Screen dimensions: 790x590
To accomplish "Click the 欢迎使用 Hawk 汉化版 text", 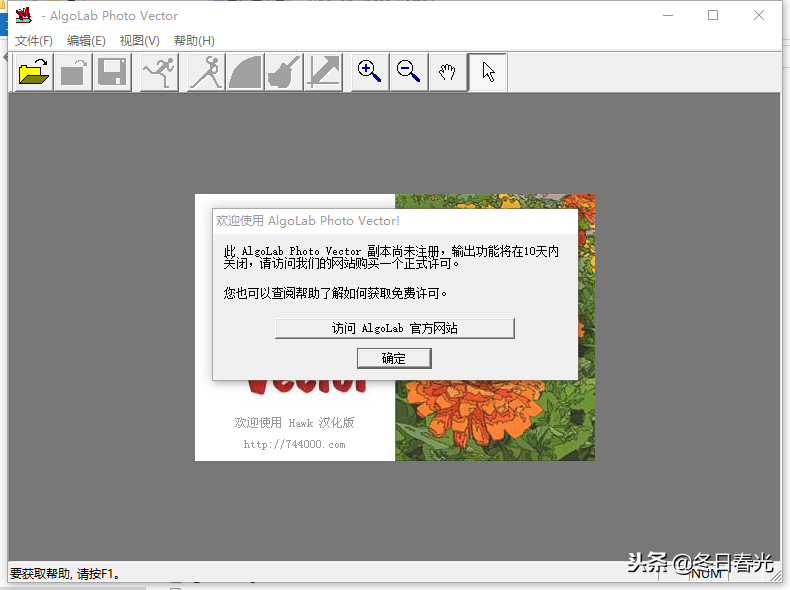I will pyautogui.click(x=294, y=422).
